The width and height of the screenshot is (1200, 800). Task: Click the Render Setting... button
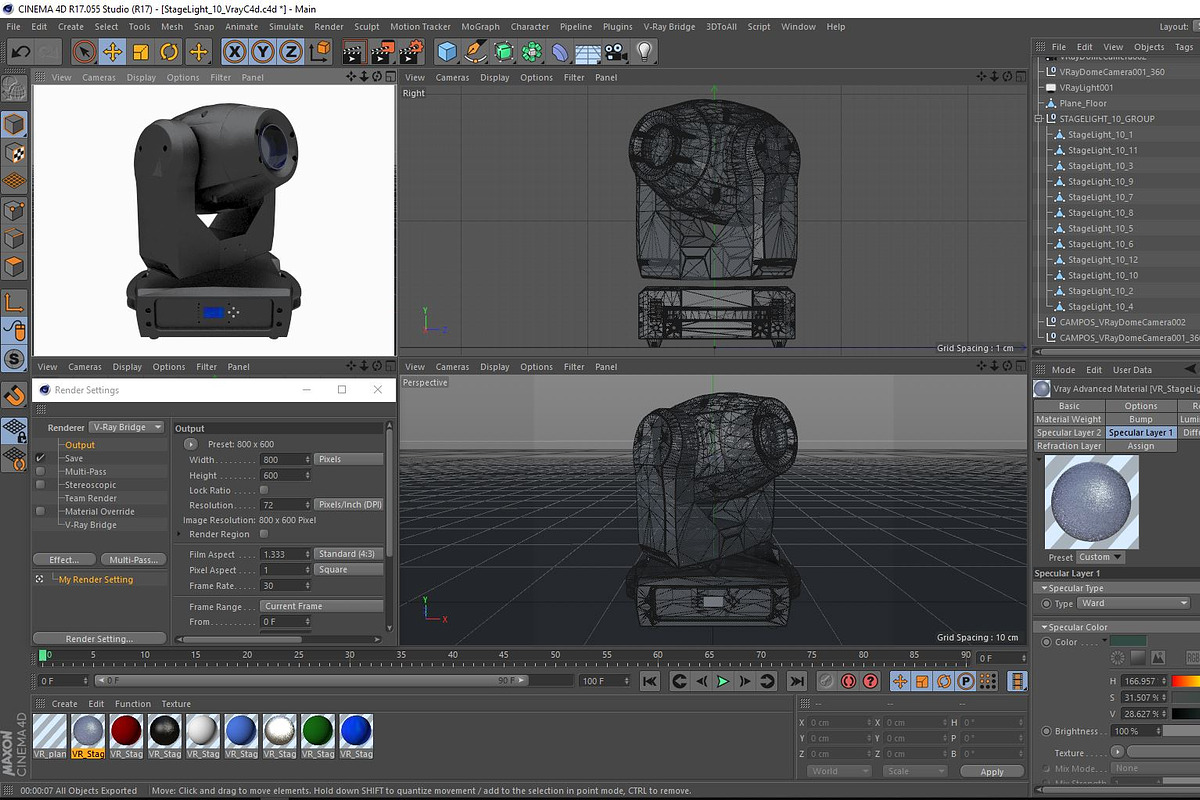point(99,639)
